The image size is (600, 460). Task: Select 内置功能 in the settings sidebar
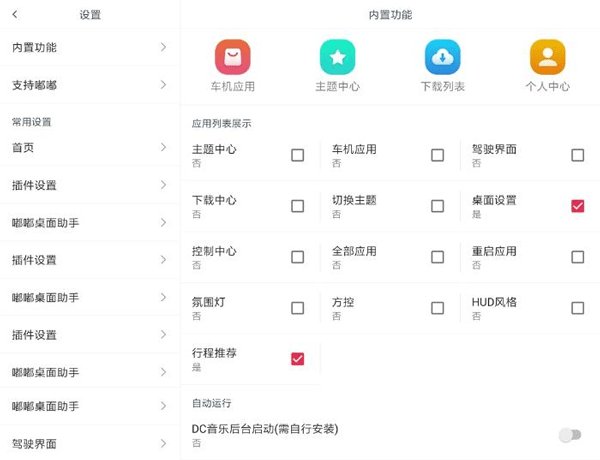pos(35,47)
